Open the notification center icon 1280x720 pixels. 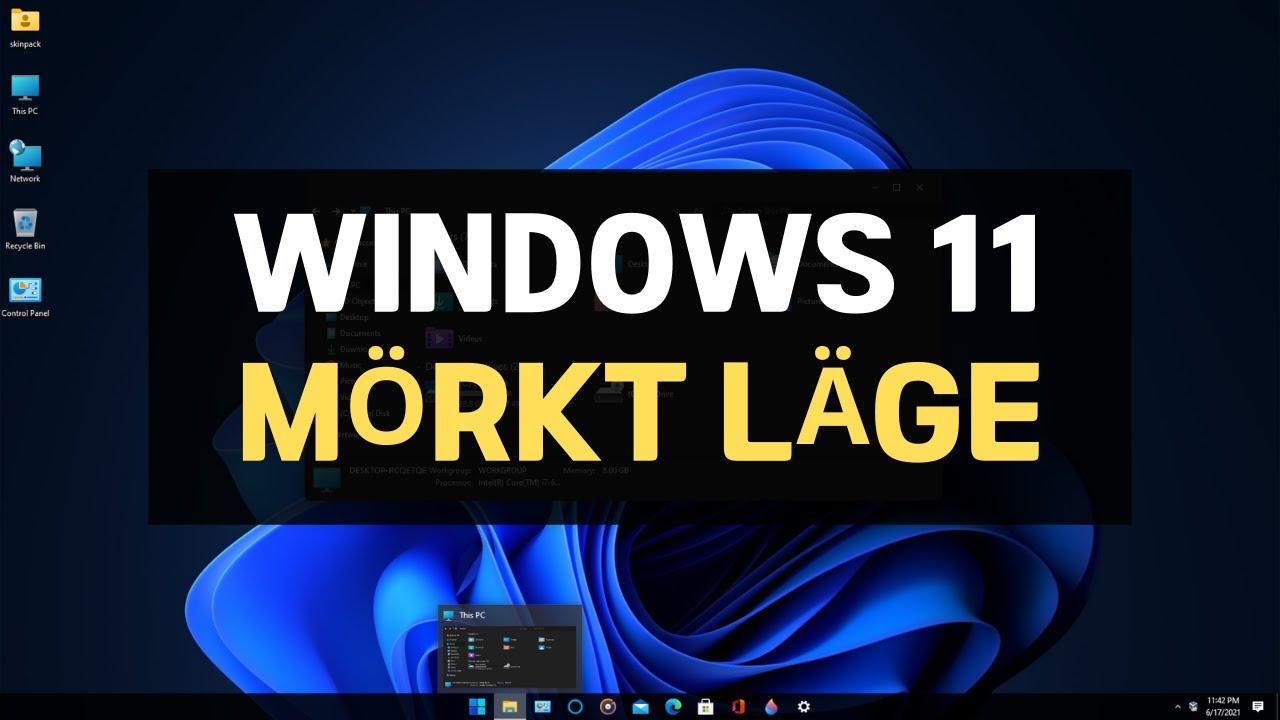[1258, 707]
